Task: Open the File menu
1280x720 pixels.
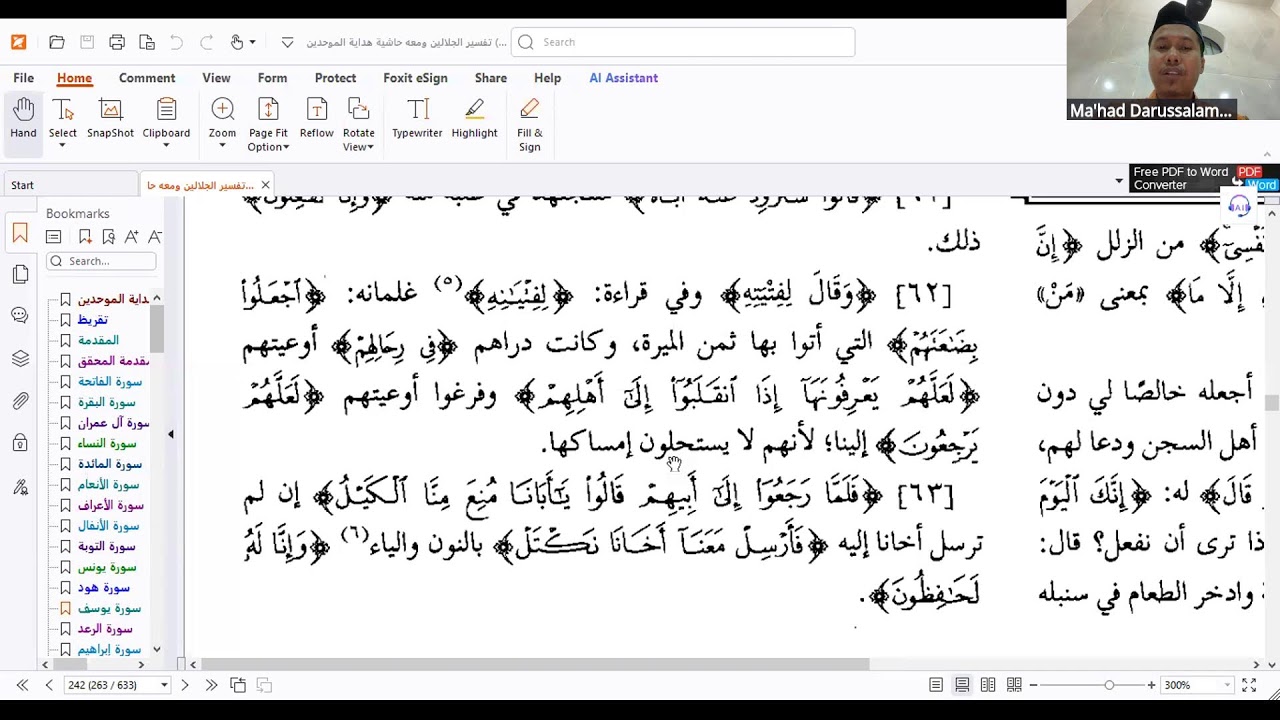Action: (x=23, y=78)
